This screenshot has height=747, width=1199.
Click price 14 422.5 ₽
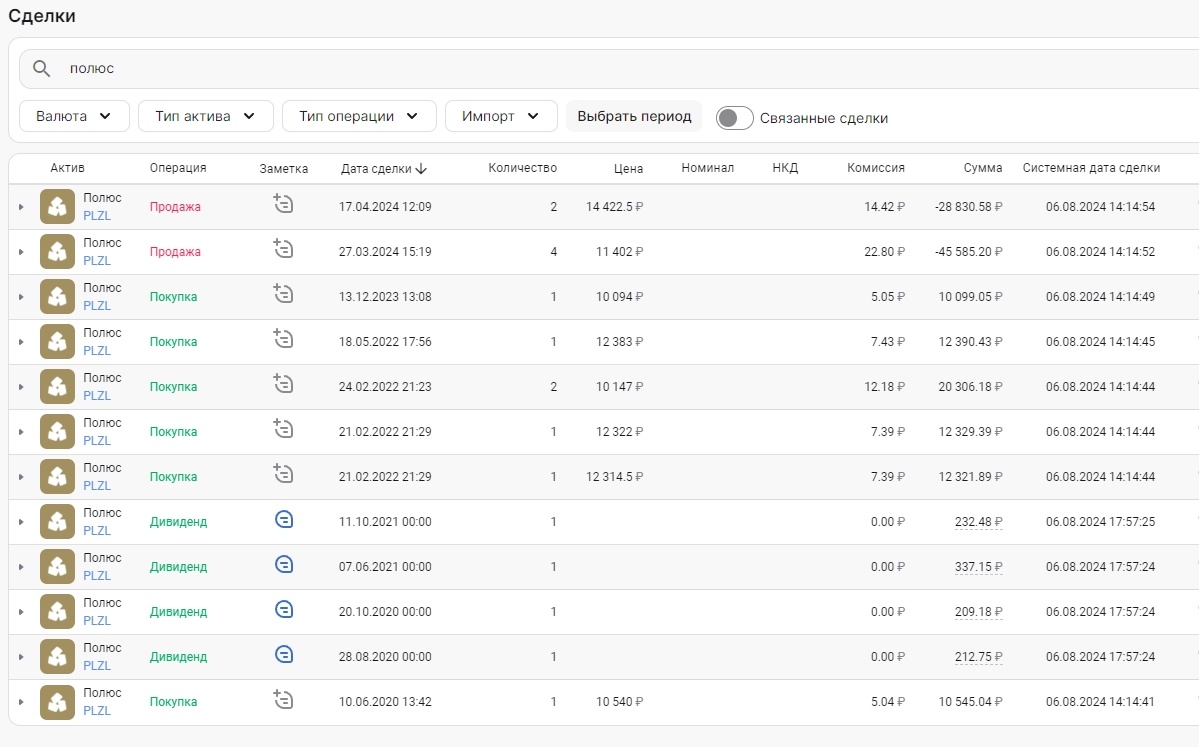click(x=615, y=207)
